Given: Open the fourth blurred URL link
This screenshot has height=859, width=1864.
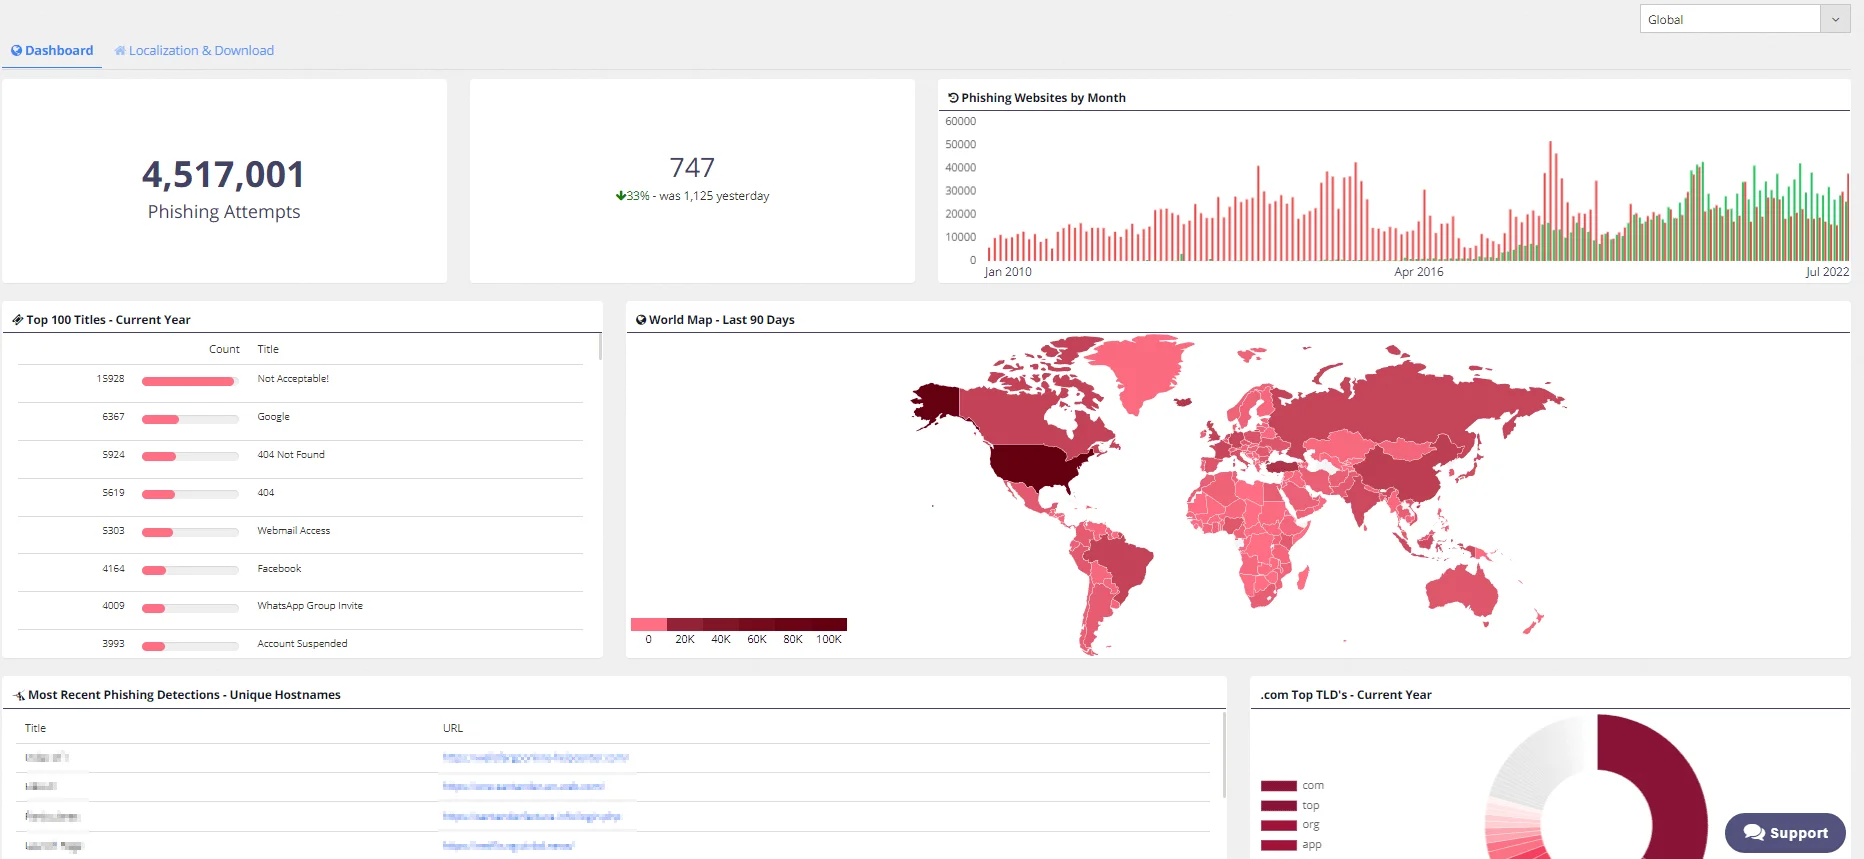Looking at the screenshot, I should [x=508, y=846].
